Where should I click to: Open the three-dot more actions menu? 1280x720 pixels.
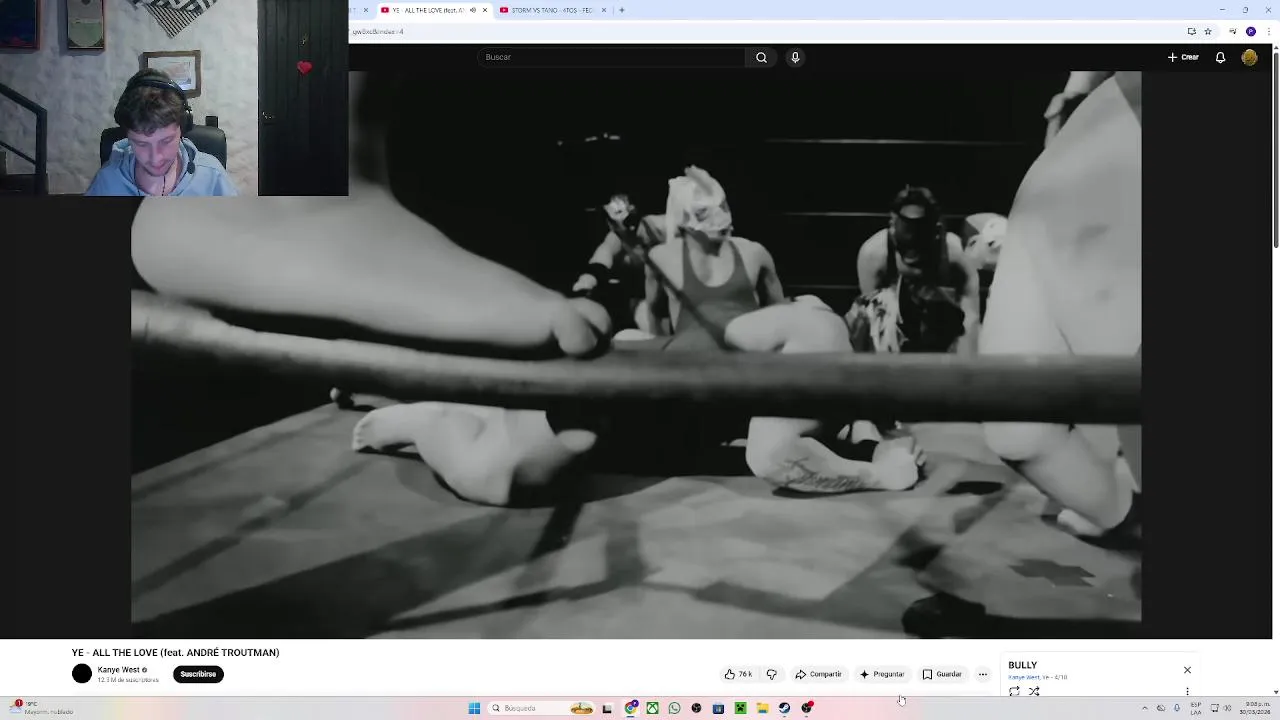pyautogui.click(x=983, y=674)
